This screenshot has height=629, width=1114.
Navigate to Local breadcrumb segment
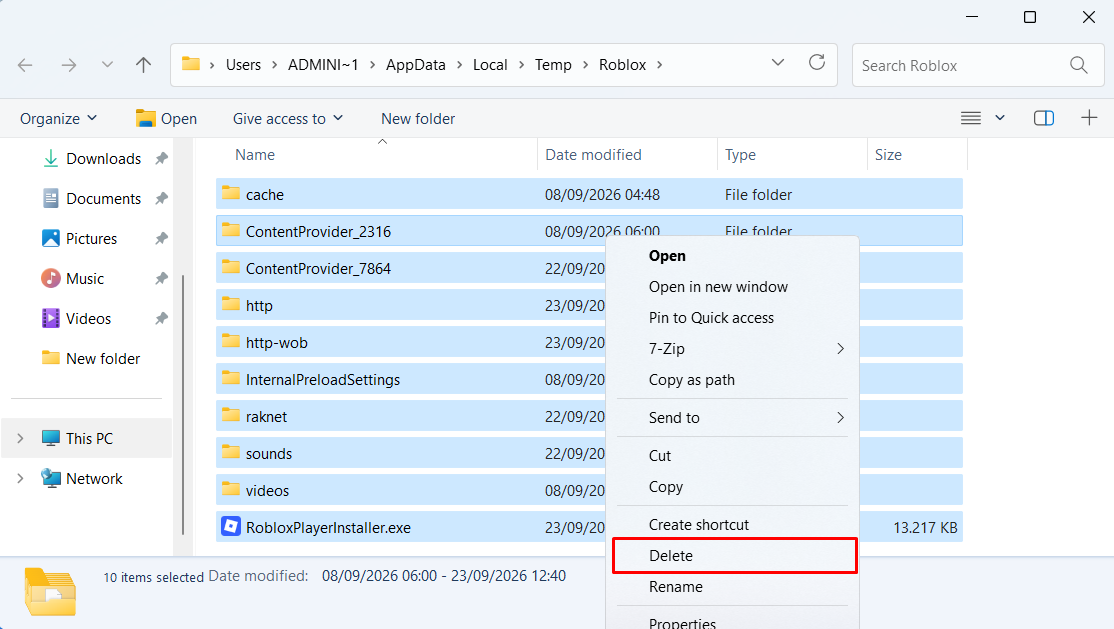point(490,65)
